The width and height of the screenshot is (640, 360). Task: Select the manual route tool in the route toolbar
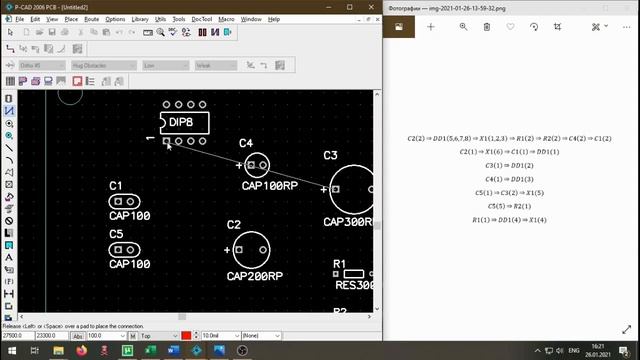(10, 49)
